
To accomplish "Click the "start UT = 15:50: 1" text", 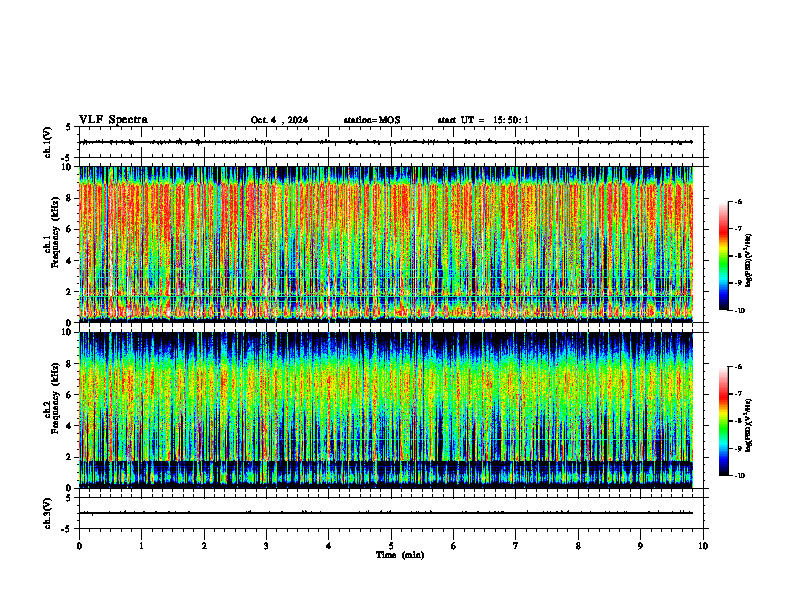I will pyautogui.click(x=483, y=120).
